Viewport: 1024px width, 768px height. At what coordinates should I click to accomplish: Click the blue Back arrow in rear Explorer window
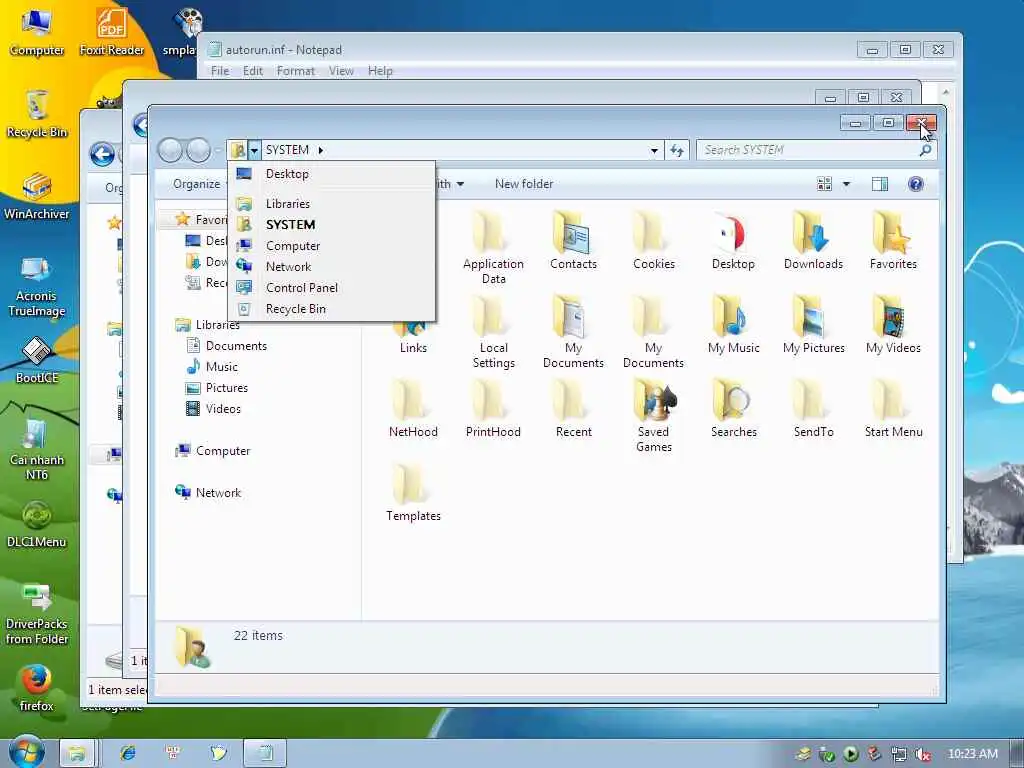tap(103, 155)
